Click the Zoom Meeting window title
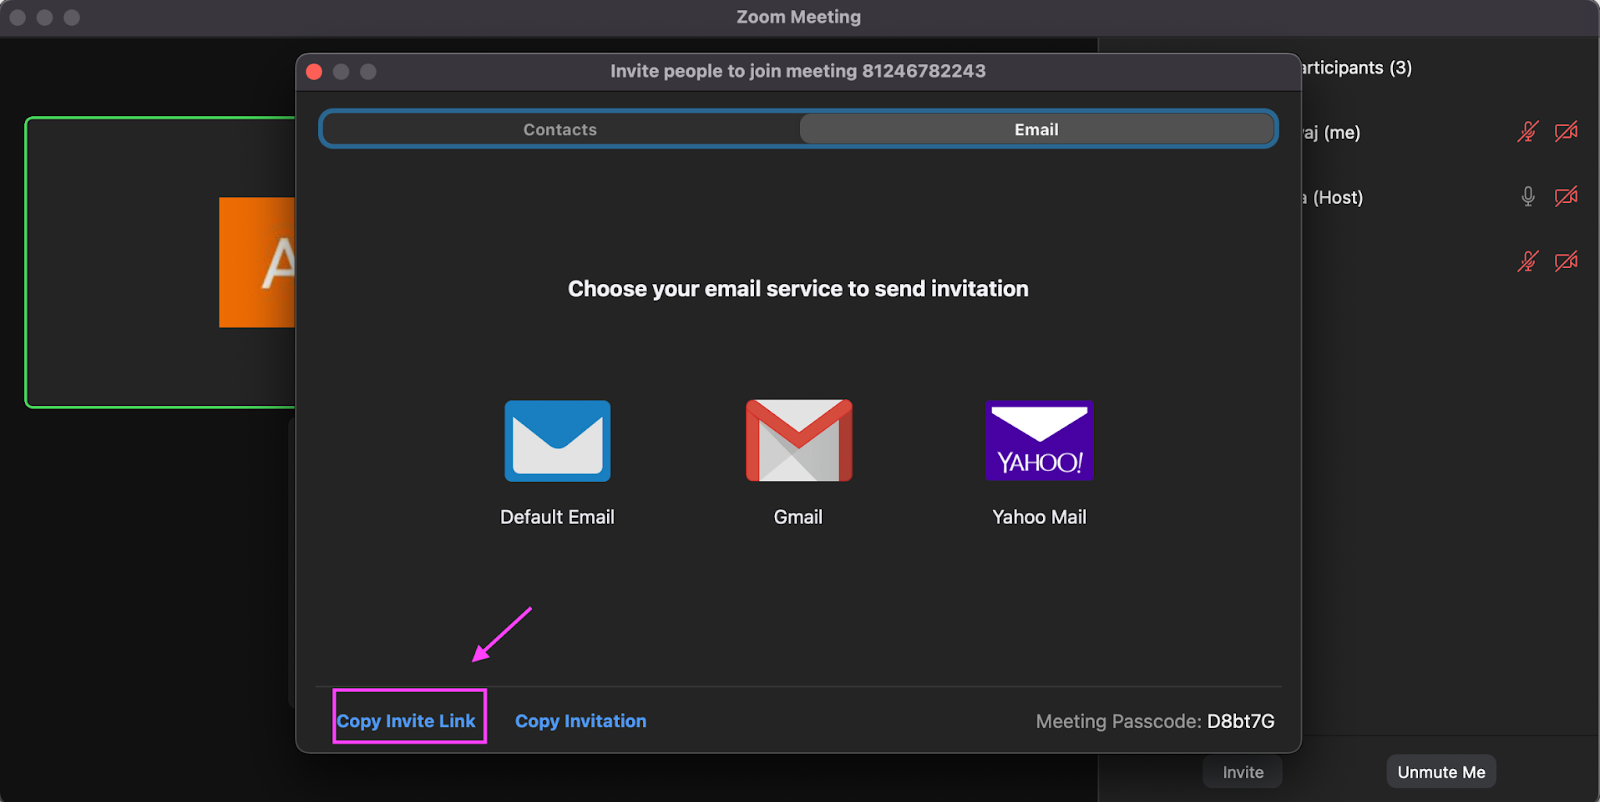 click(799, 17)
